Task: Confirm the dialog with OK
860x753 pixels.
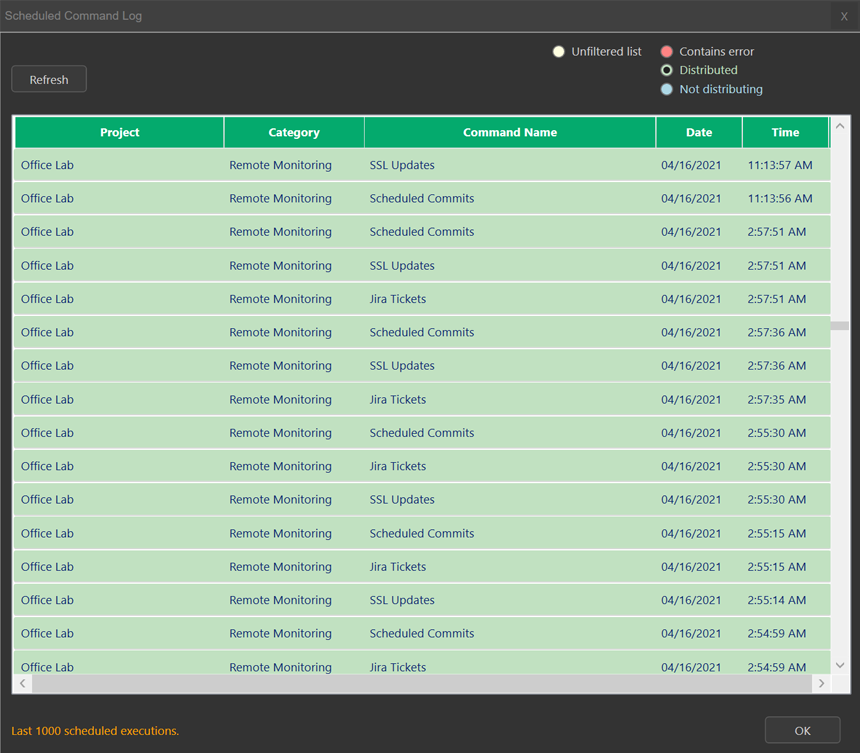Action: [802, 730]
